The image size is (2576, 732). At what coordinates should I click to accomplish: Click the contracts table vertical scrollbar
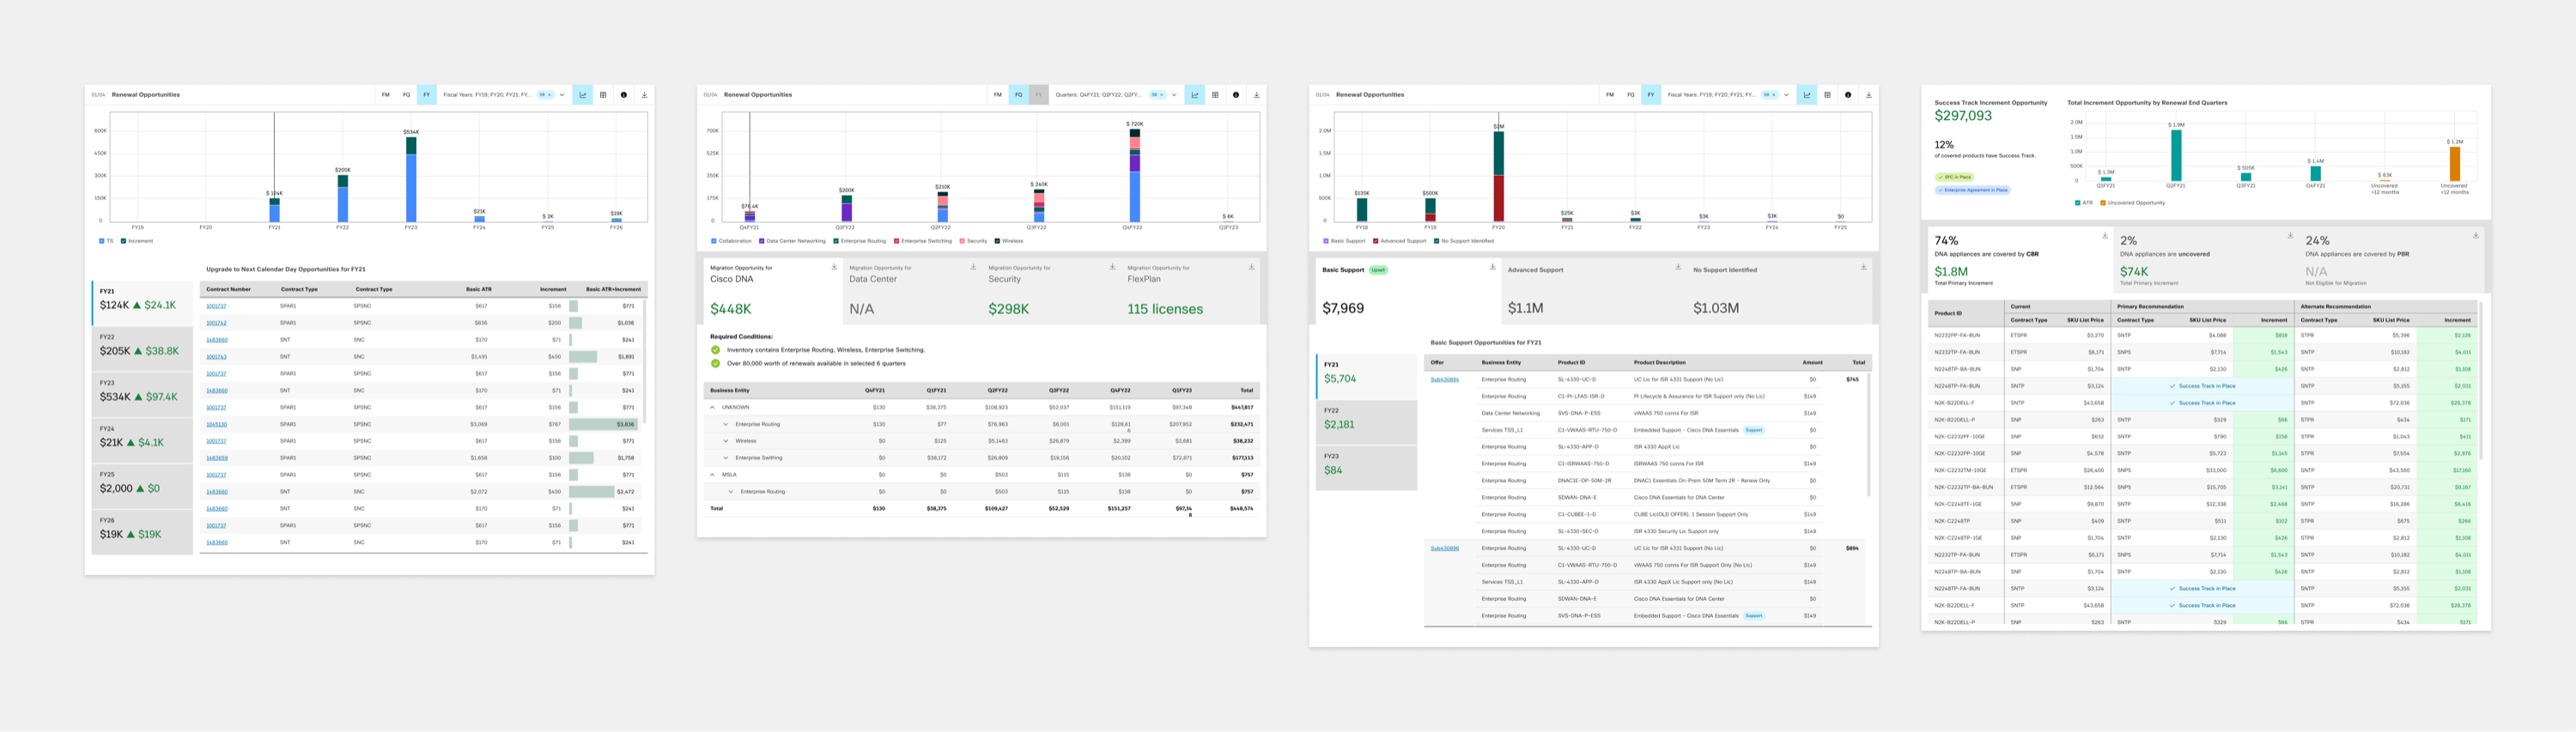click(x=645, y=362)
